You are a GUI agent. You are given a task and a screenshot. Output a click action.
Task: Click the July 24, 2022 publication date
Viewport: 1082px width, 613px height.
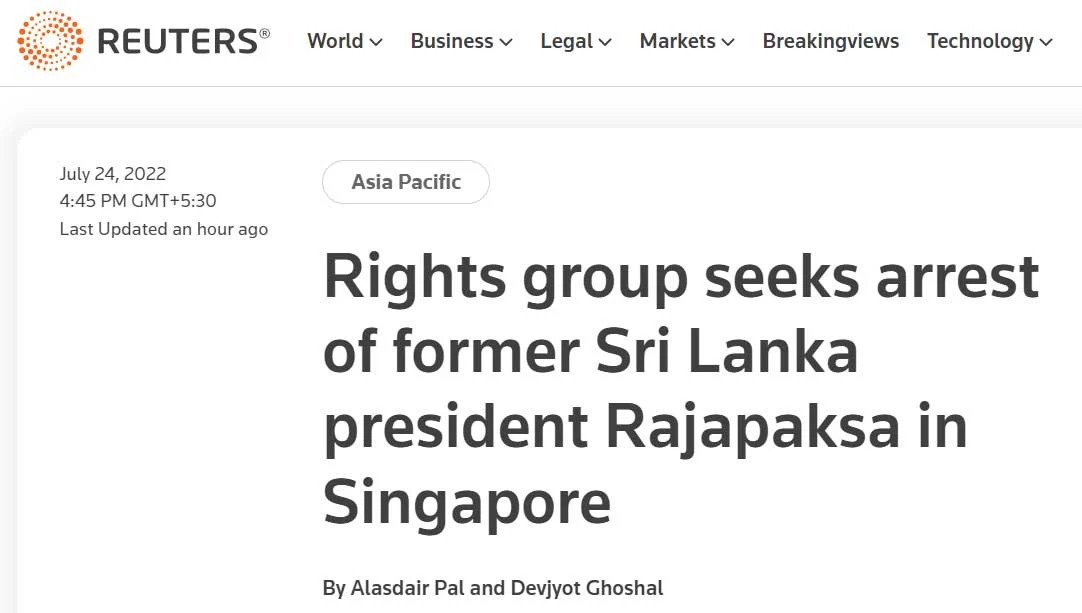pyautogui.click(x=113, y=174)
